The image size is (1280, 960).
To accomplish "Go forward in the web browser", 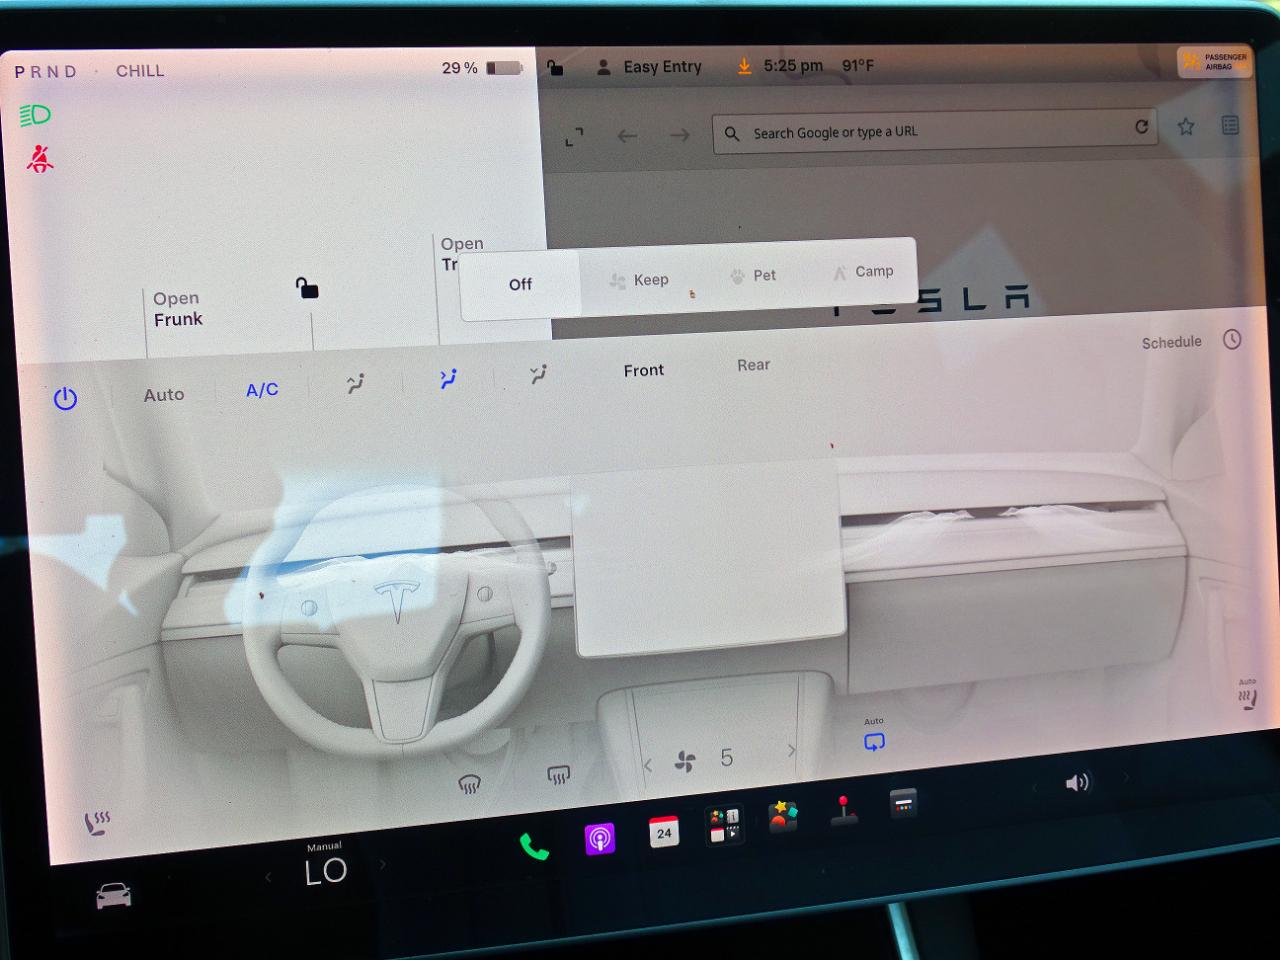I will pos(680,134).
